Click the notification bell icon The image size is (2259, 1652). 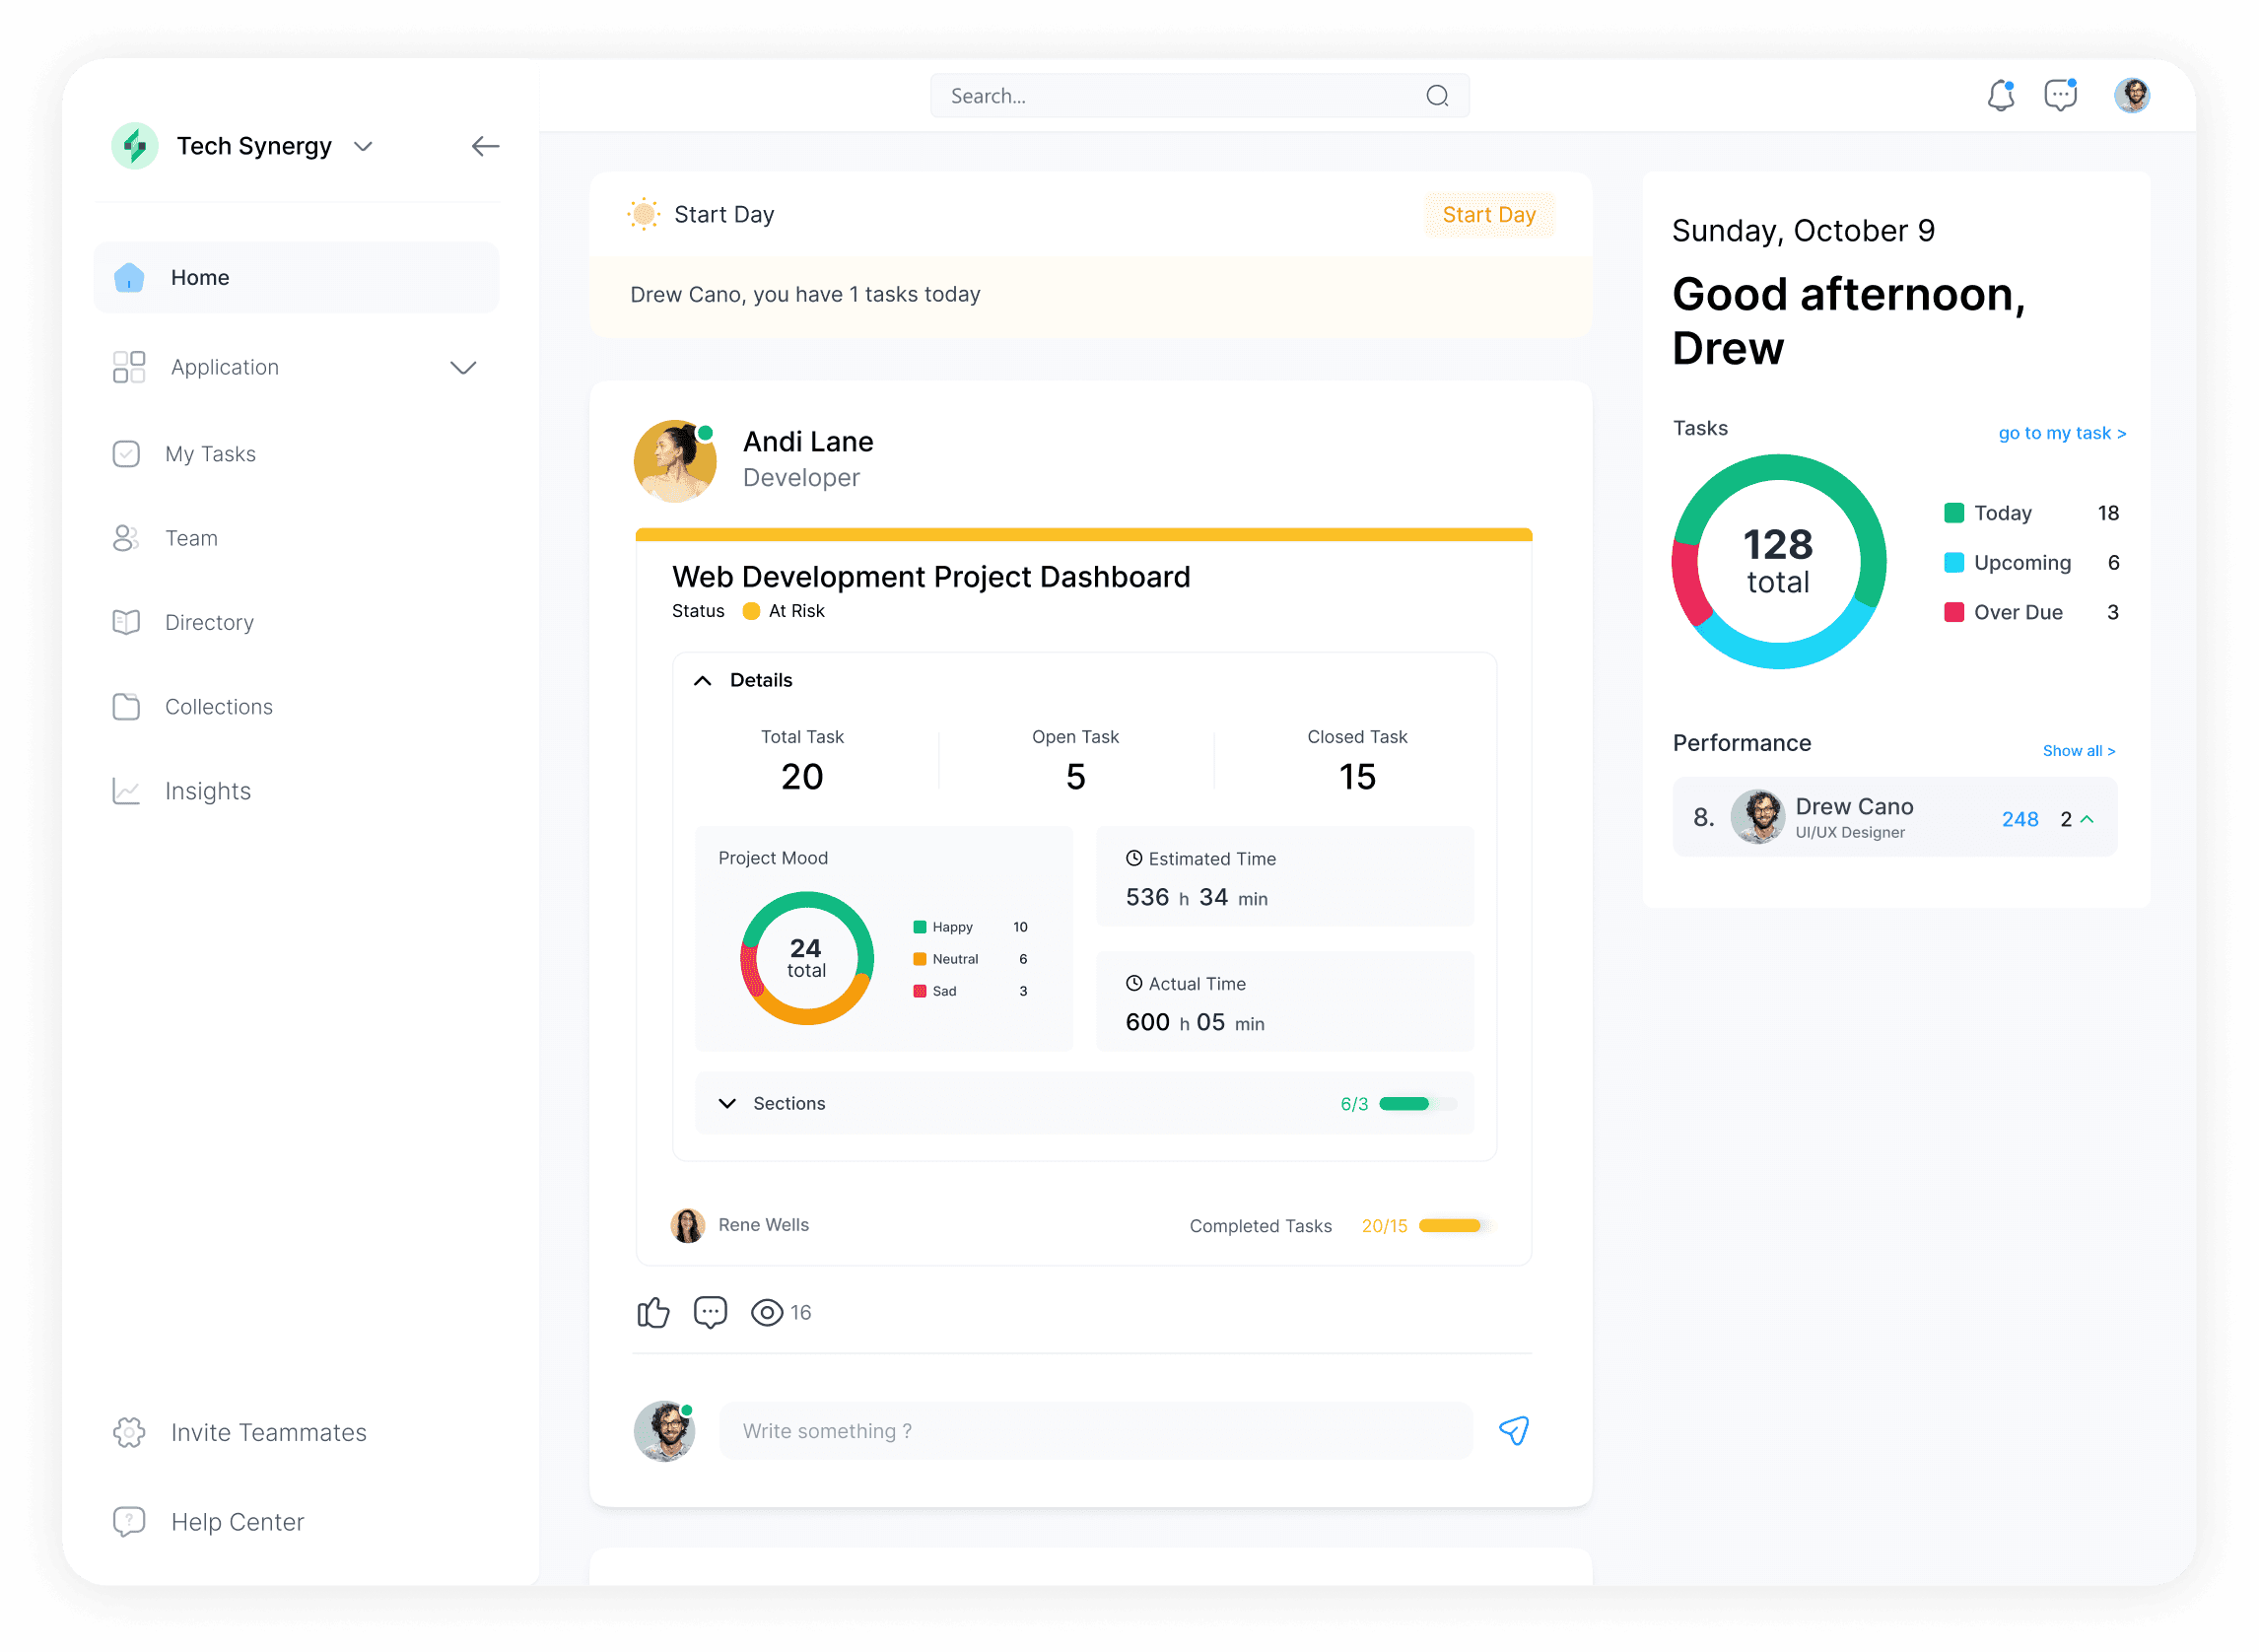2000,96
